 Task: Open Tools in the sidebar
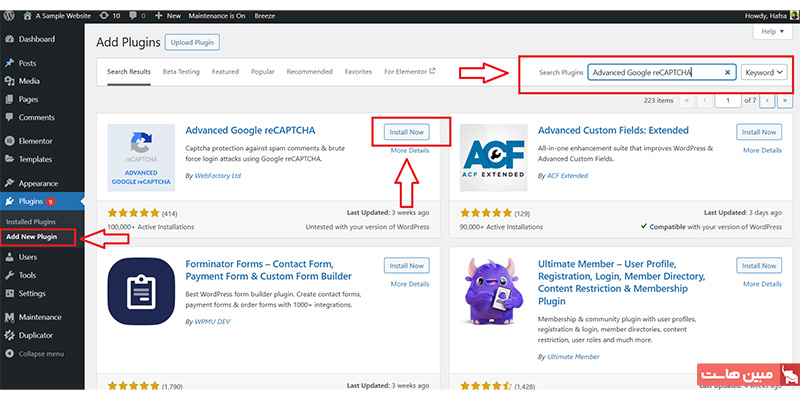(27, 275)
